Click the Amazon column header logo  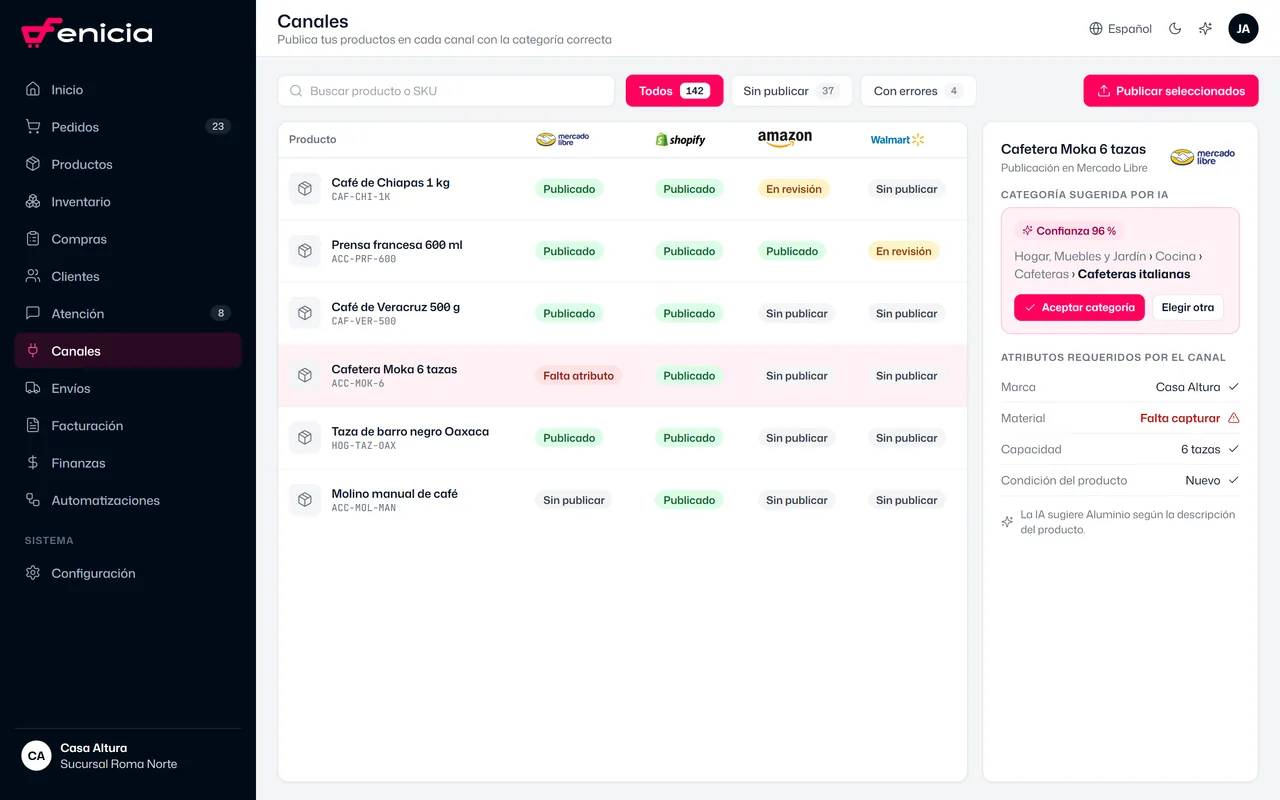coord(785,139)
